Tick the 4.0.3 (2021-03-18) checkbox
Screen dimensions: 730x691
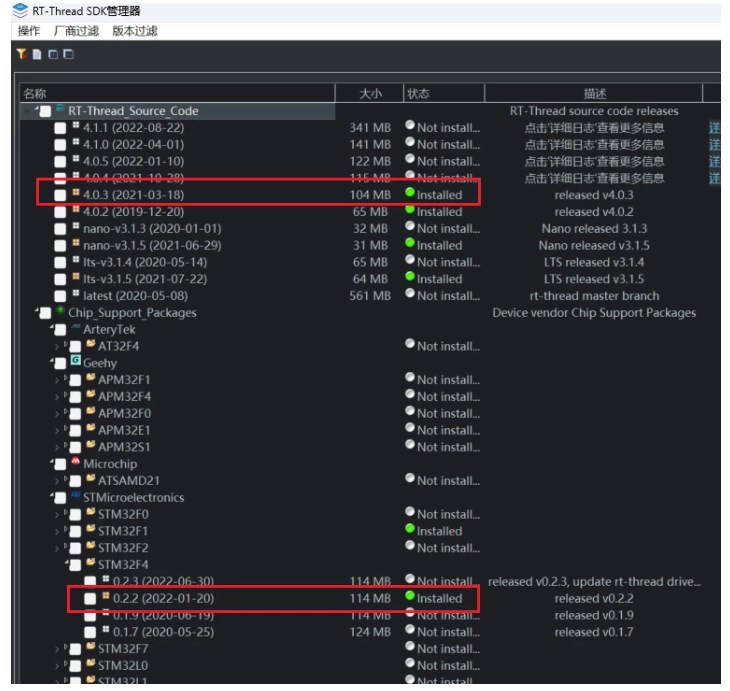(x=60, y=196)
